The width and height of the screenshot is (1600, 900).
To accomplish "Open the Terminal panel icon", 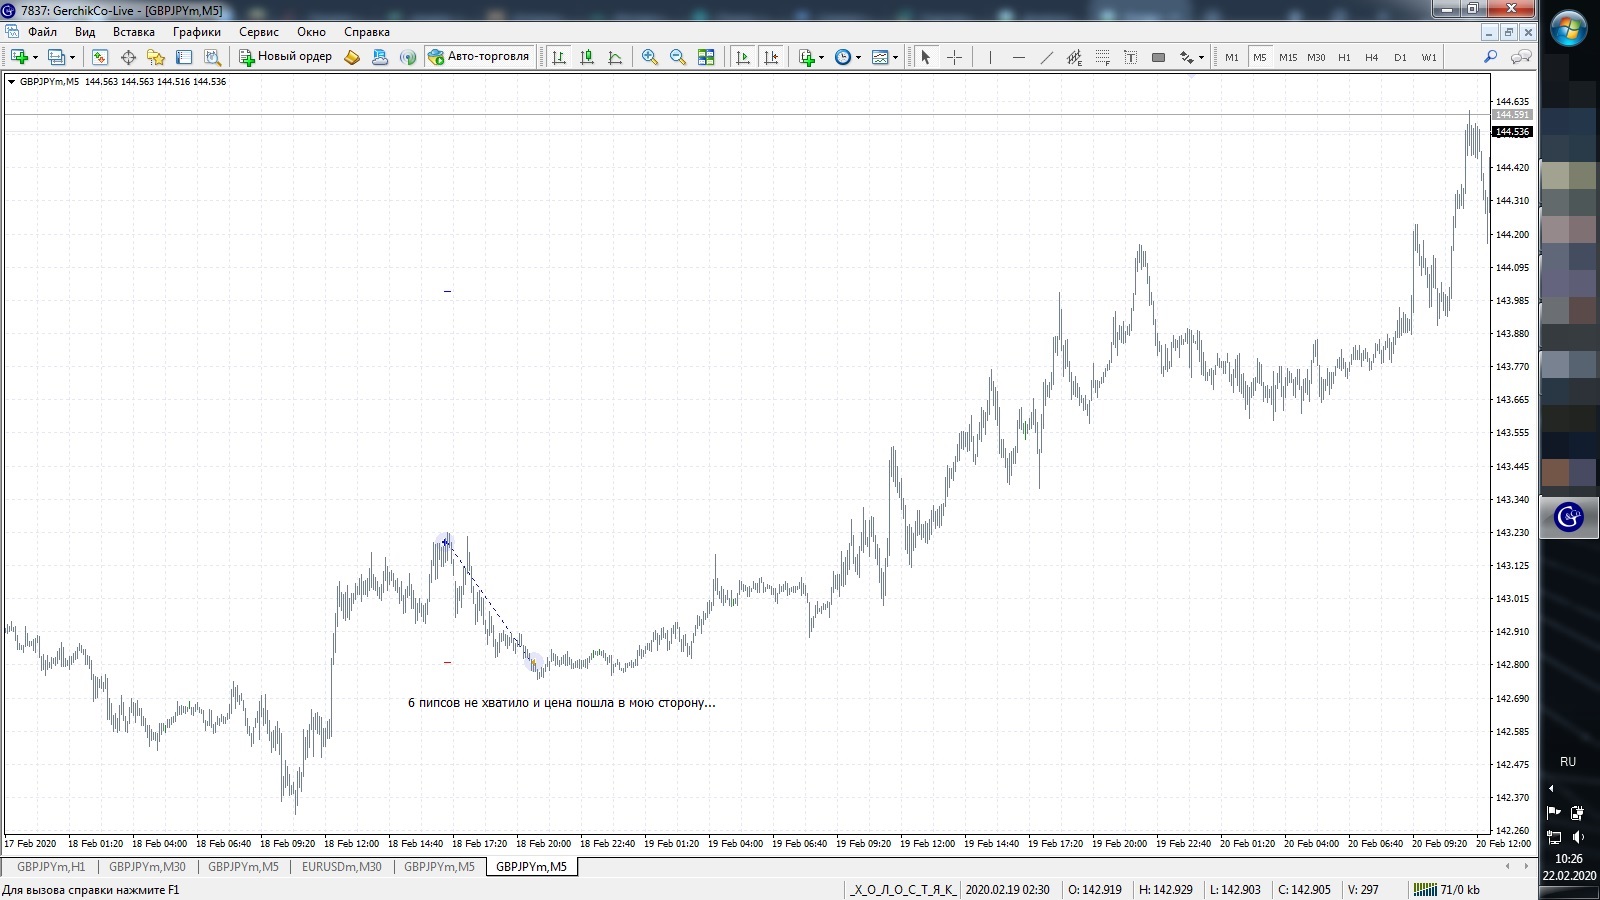I will pos(184,57).
